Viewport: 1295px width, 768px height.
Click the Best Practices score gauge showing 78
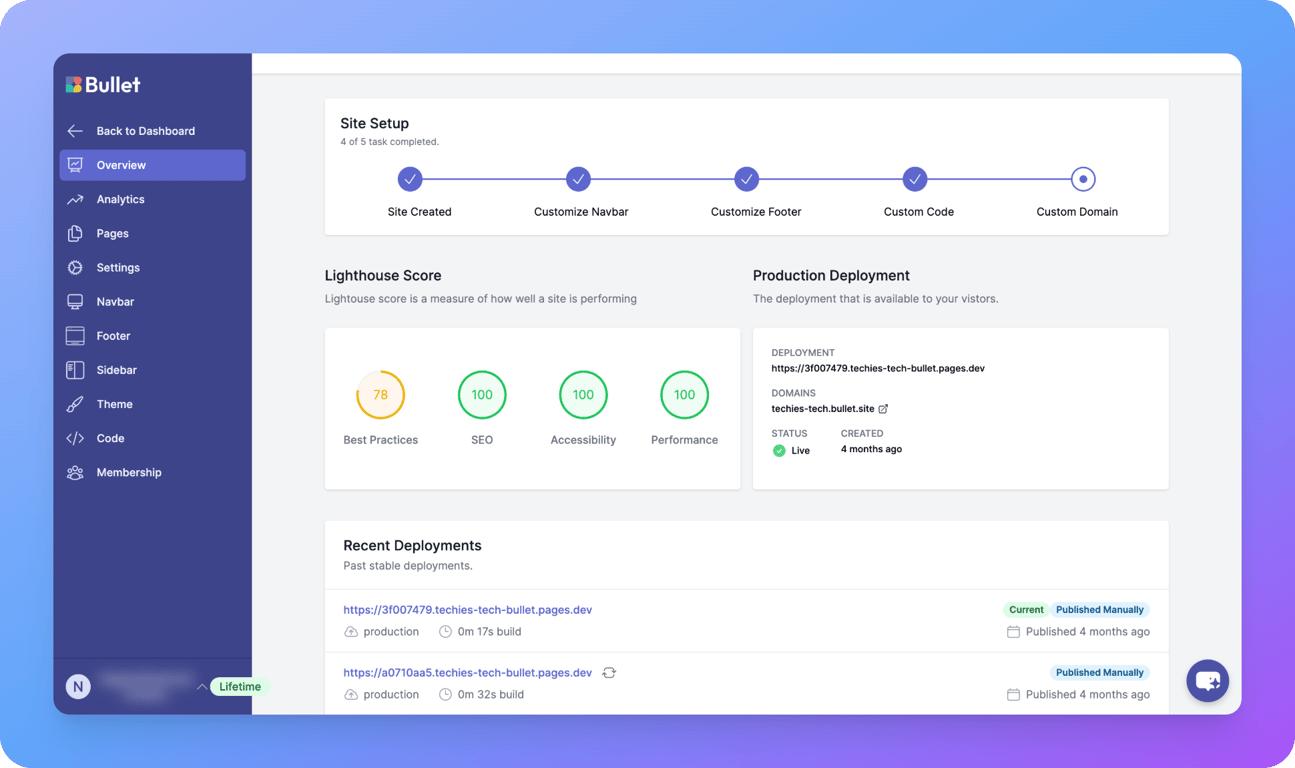(x=381, y=395)
